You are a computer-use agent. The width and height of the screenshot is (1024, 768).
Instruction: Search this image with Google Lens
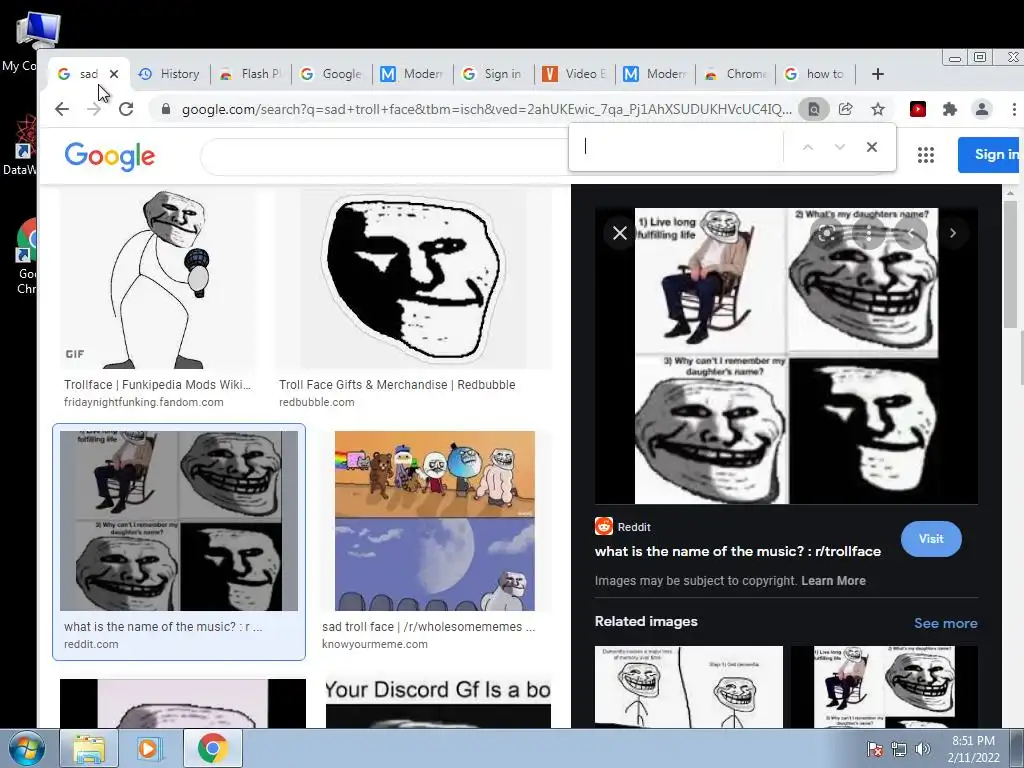[827, 232]
